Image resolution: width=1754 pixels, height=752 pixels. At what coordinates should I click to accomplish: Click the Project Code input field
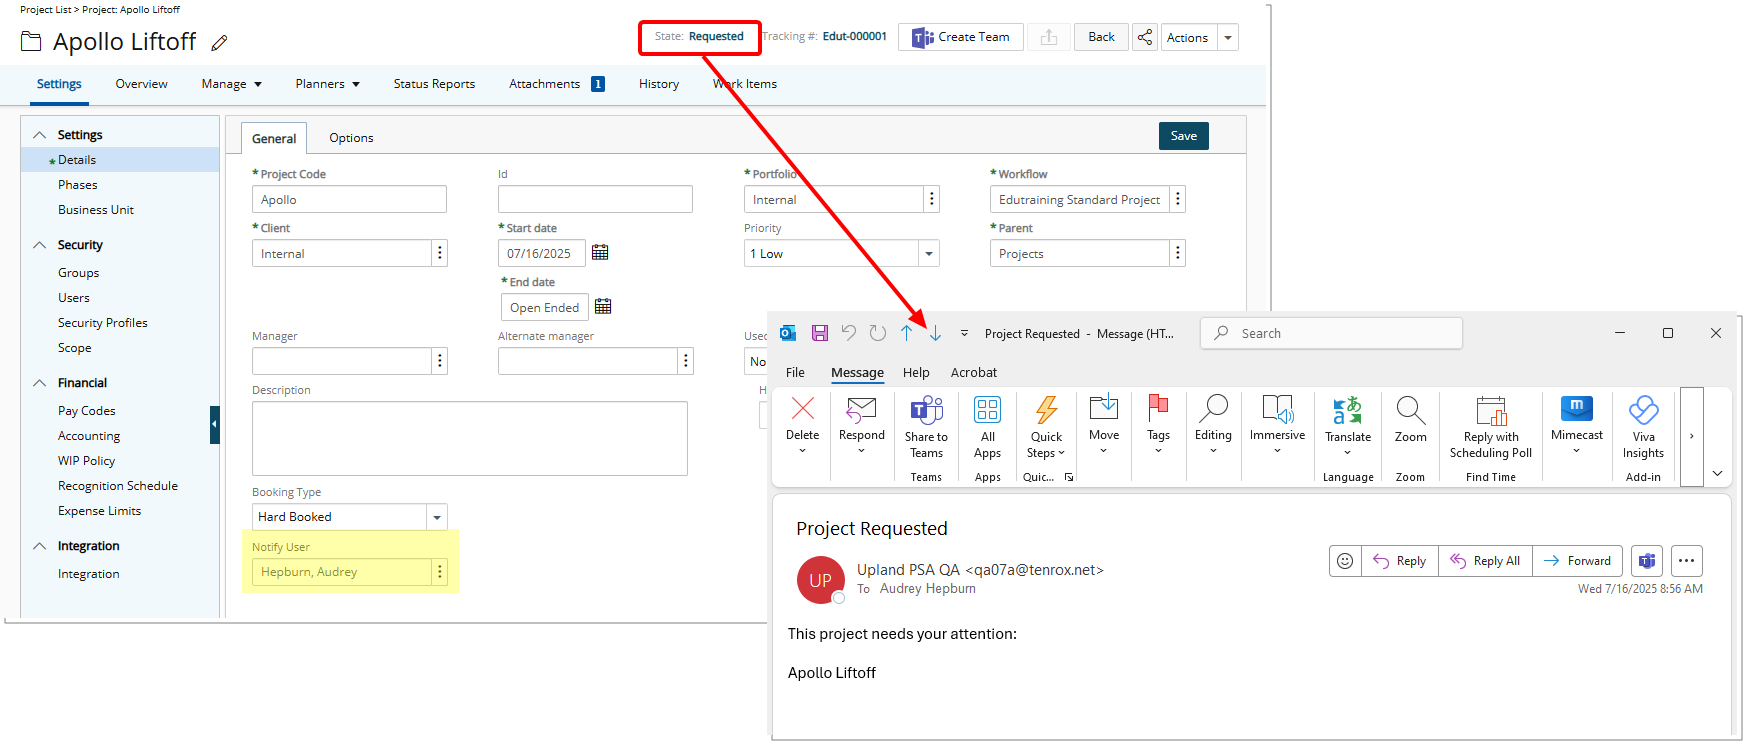point(349,200)
